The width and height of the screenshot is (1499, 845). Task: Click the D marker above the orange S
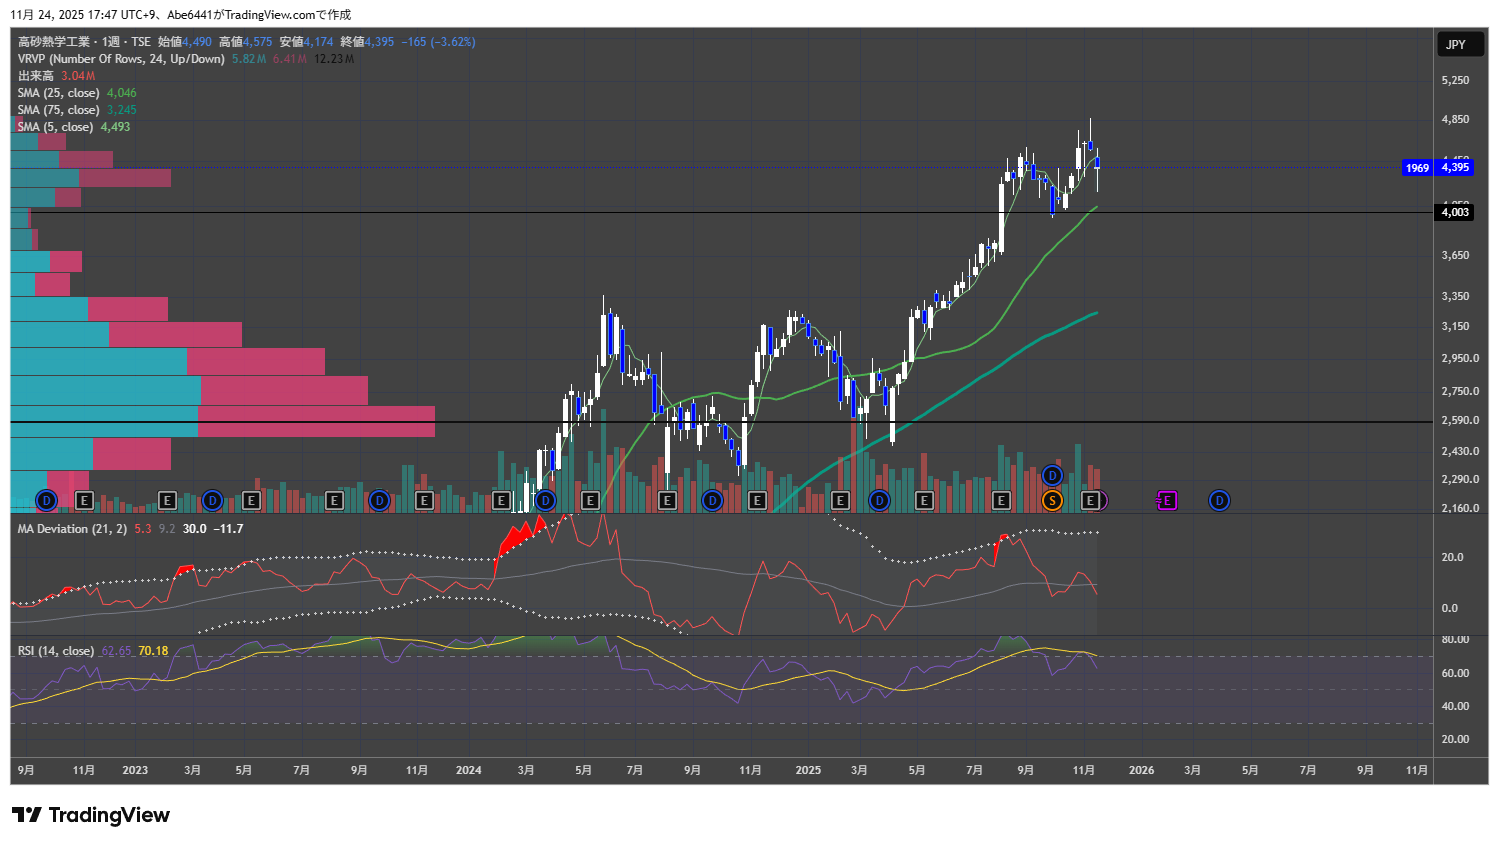pyautogui.click(x=1052, y=475)
